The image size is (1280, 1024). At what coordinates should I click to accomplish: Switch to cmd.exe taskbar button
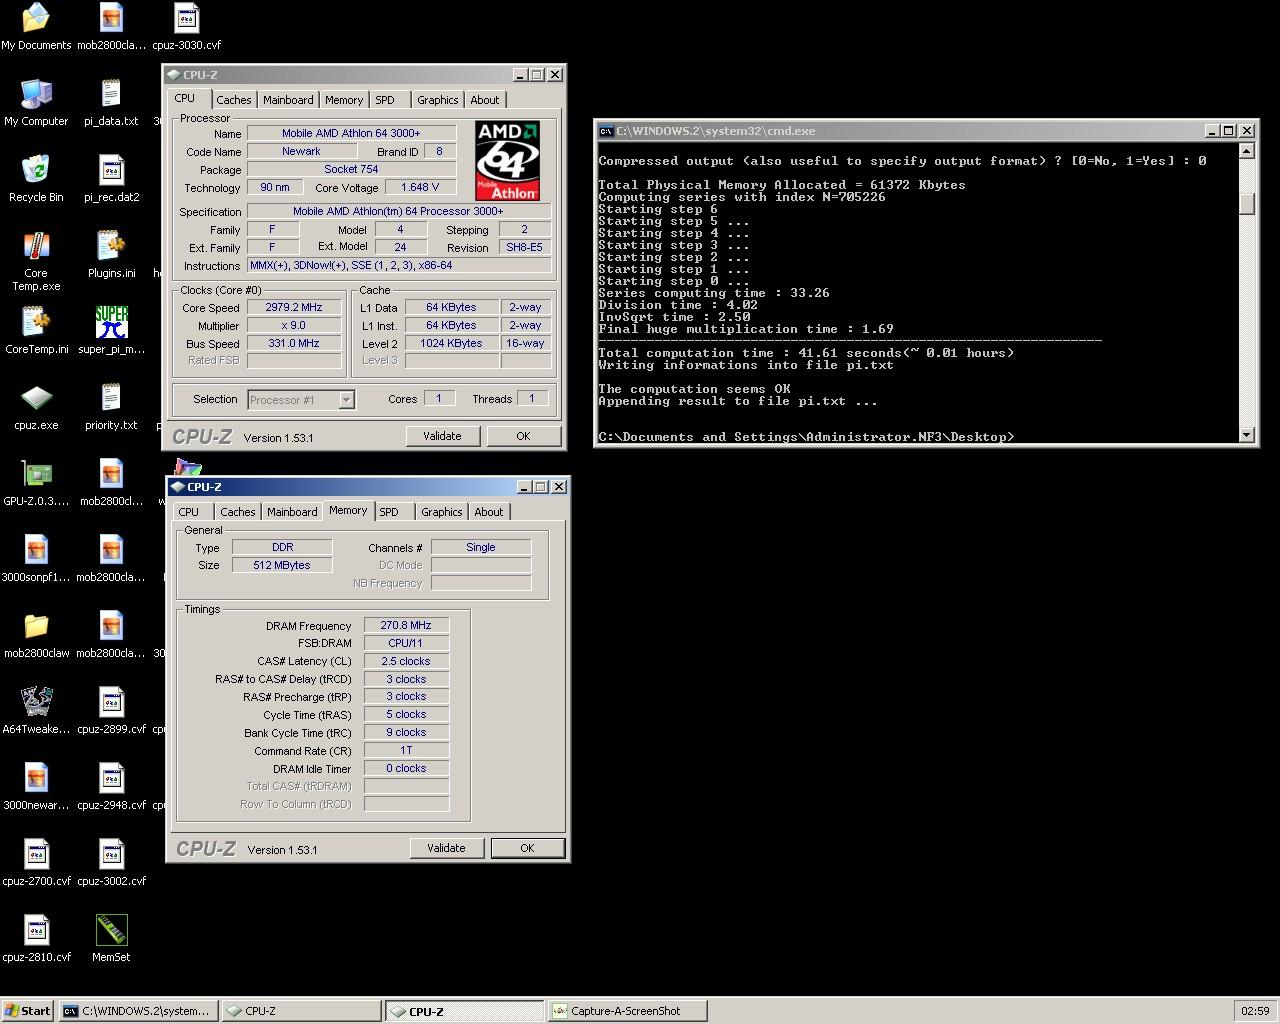pyautogui.click(x=138, y=1011)
